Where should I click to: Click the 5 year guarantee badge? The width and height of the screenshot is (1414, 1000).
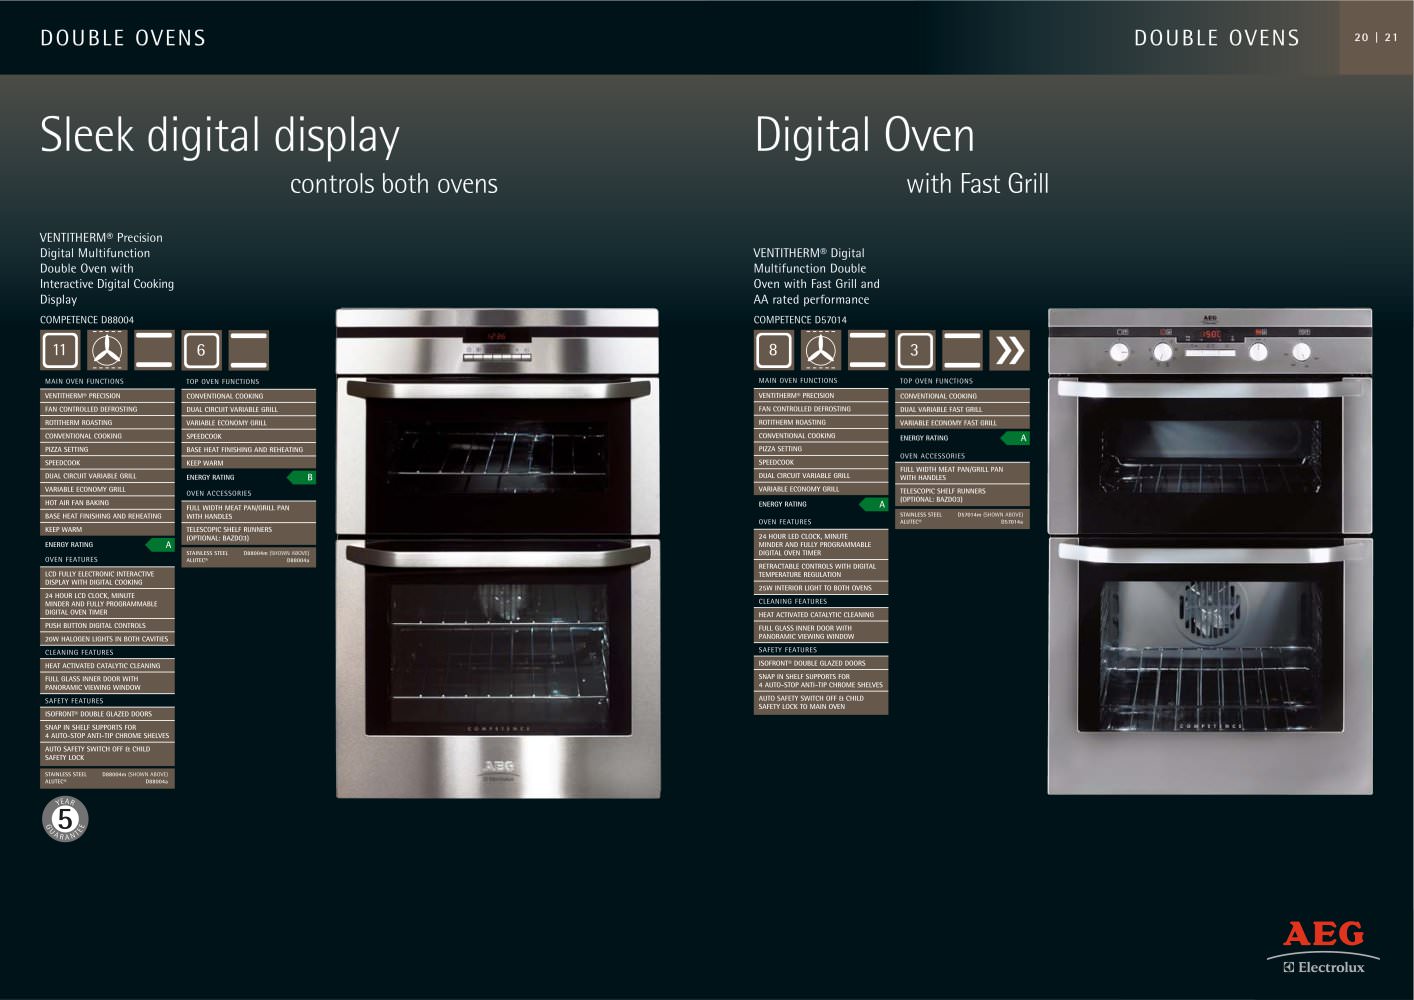click(65, 819)
